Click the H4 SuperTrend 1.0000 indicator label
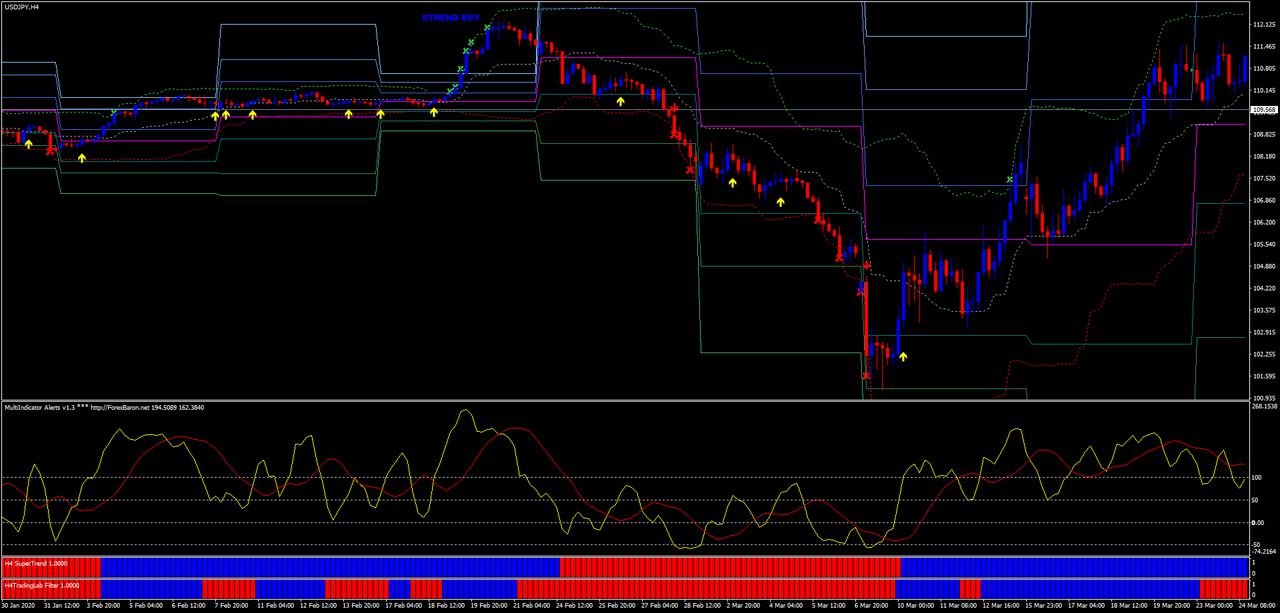Viewport: 1280px width, 613px height. (x=35, y=563)
